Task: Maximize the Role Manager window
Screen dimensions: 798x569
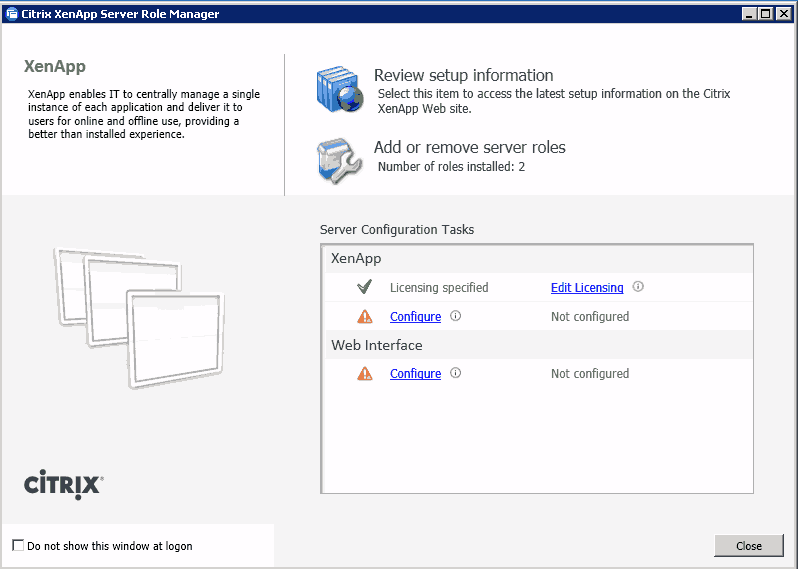Action: tap(765, 14)
